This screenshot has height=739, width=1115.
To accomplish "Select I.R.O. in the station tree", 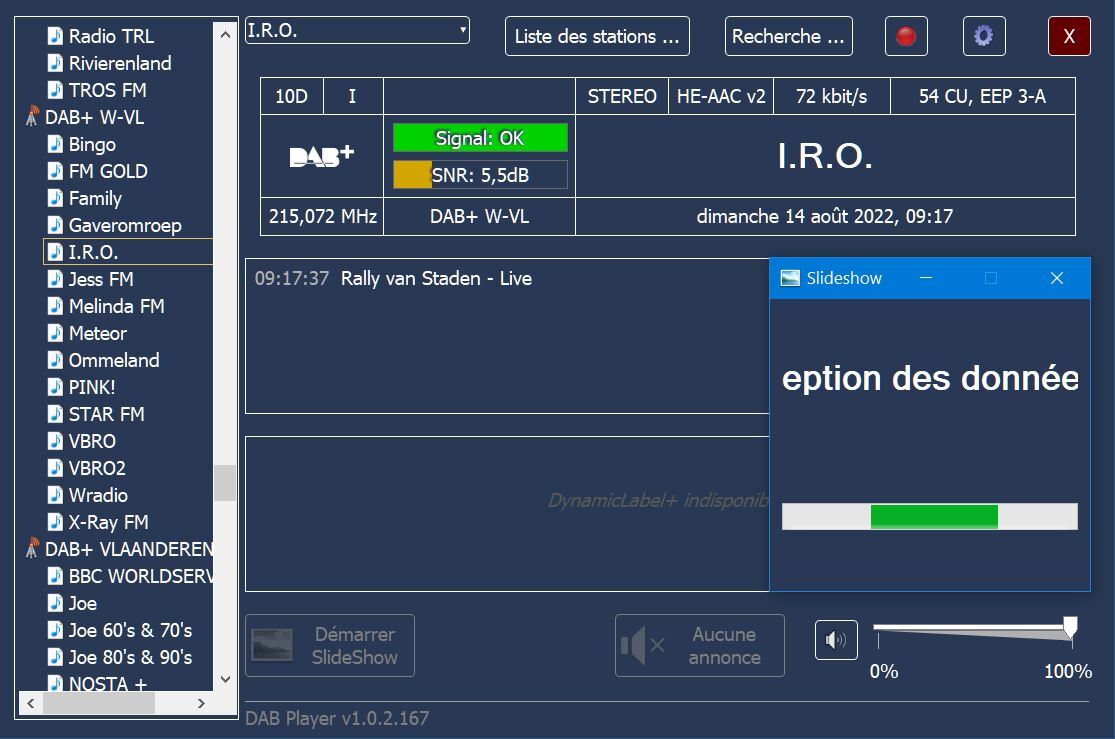I will 128,252.
